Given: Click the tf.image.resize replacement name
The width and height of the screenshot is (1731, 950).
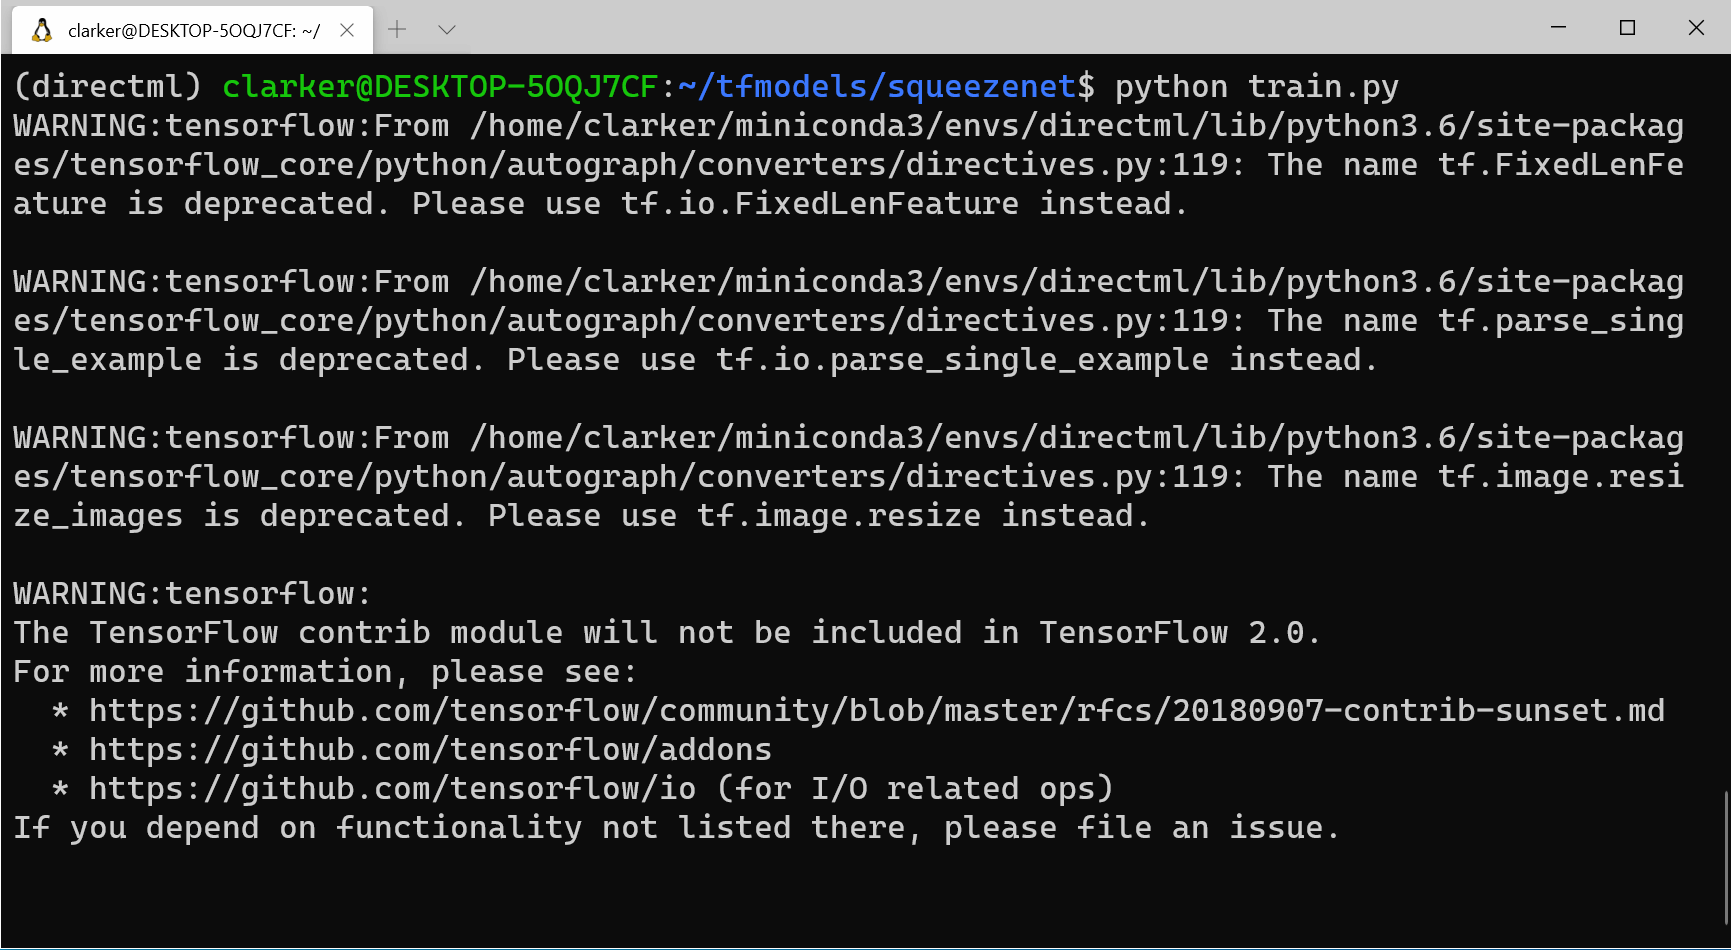Looking at the screenshot, I should 838,516.
